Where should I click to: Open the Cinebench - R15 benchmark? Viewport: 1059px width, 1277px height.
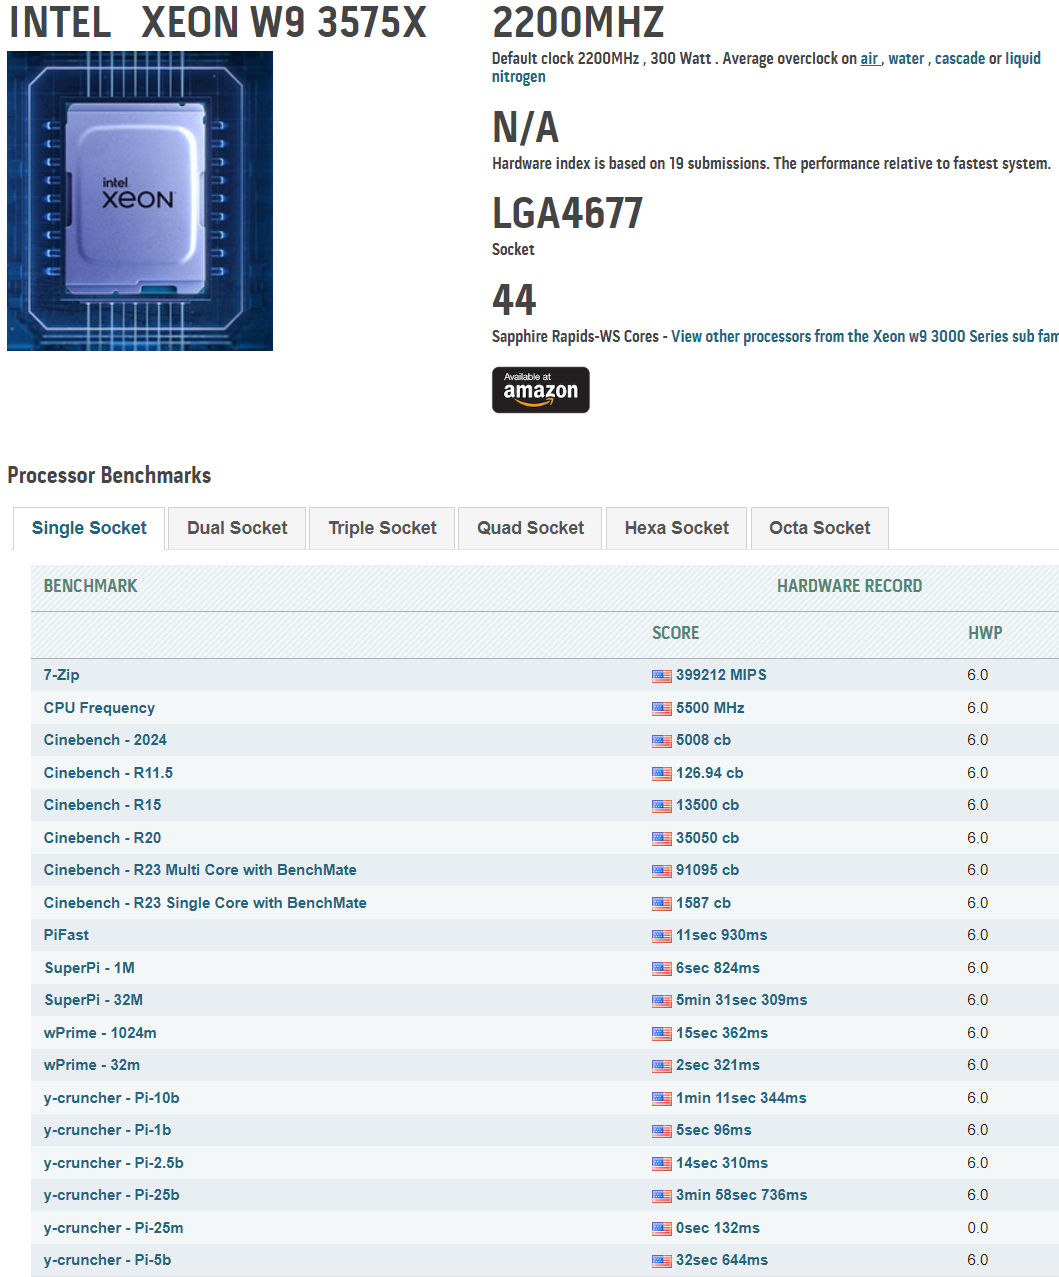click(x=102, y=805)
